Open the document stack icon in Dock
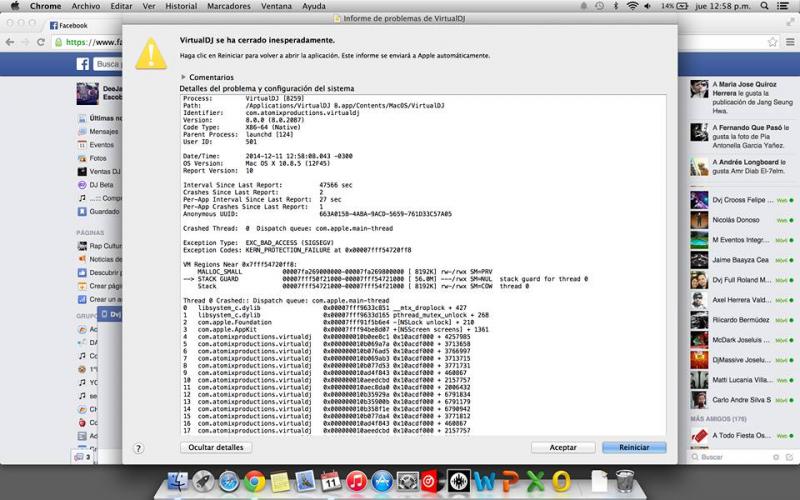Viewport: 800px width, 500px height. point(599,481)
